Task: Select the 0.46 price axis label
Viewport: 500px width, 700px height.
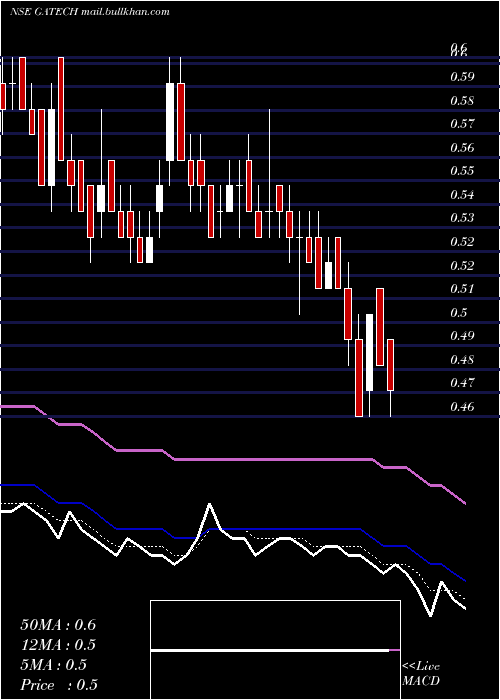Action: 462,407
